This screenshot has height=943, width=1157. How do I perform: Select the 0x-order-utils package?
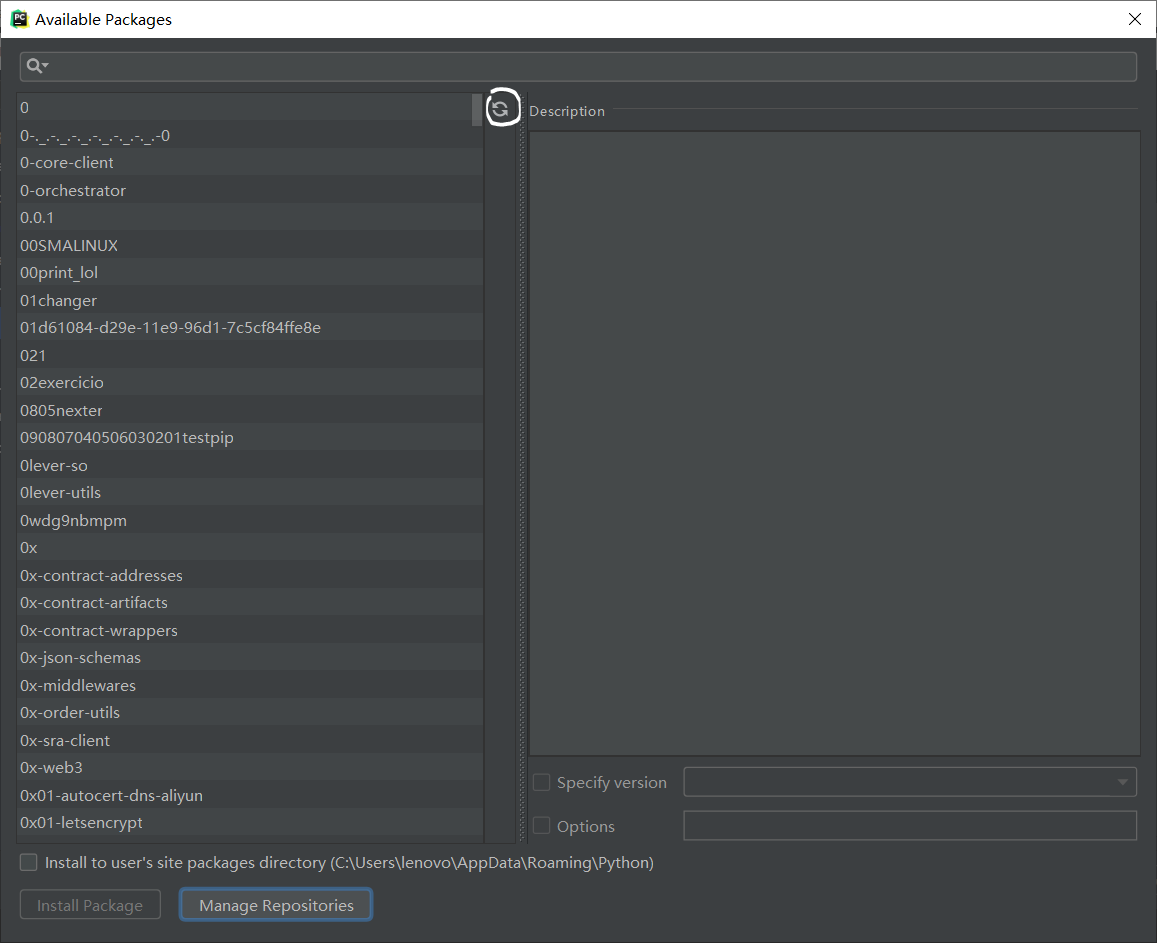coord(250,712)
